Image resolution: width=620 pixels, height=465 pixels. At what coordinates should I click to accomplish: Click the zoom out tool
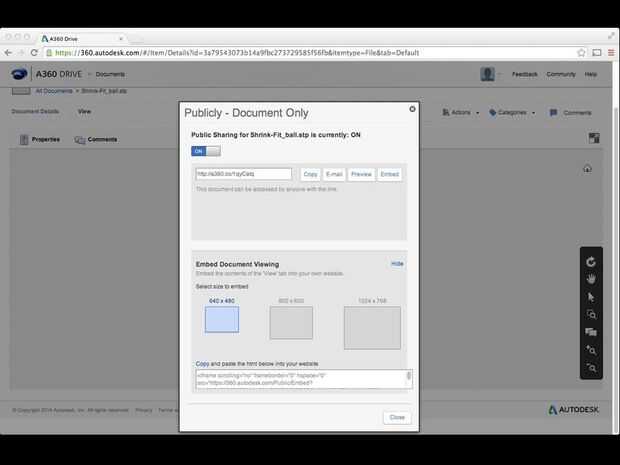click(x=591, y=368)
